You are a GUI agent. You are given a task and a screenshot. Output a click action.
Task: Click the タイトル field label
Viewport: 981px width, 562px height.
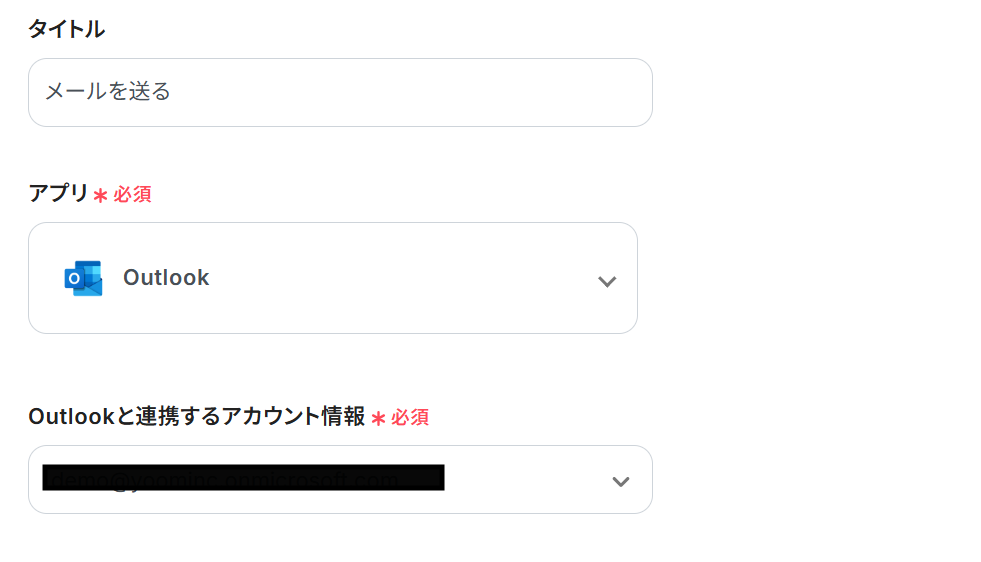[x=66, y=29]
